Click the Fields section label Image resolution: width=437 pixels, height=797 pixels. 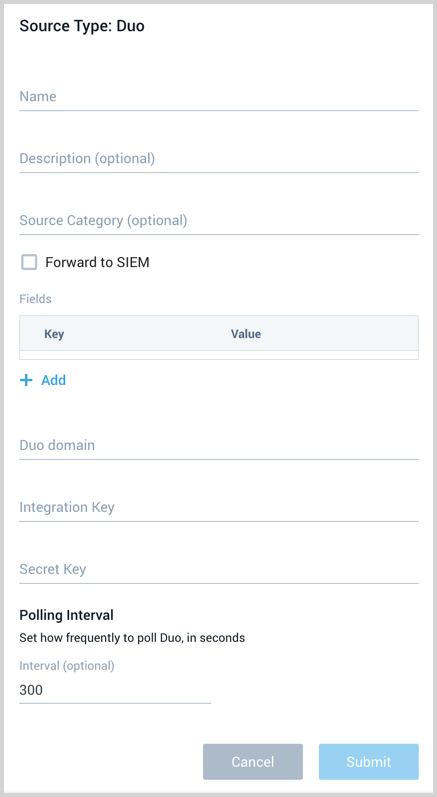pyautogui.click(x=36, y=299)
